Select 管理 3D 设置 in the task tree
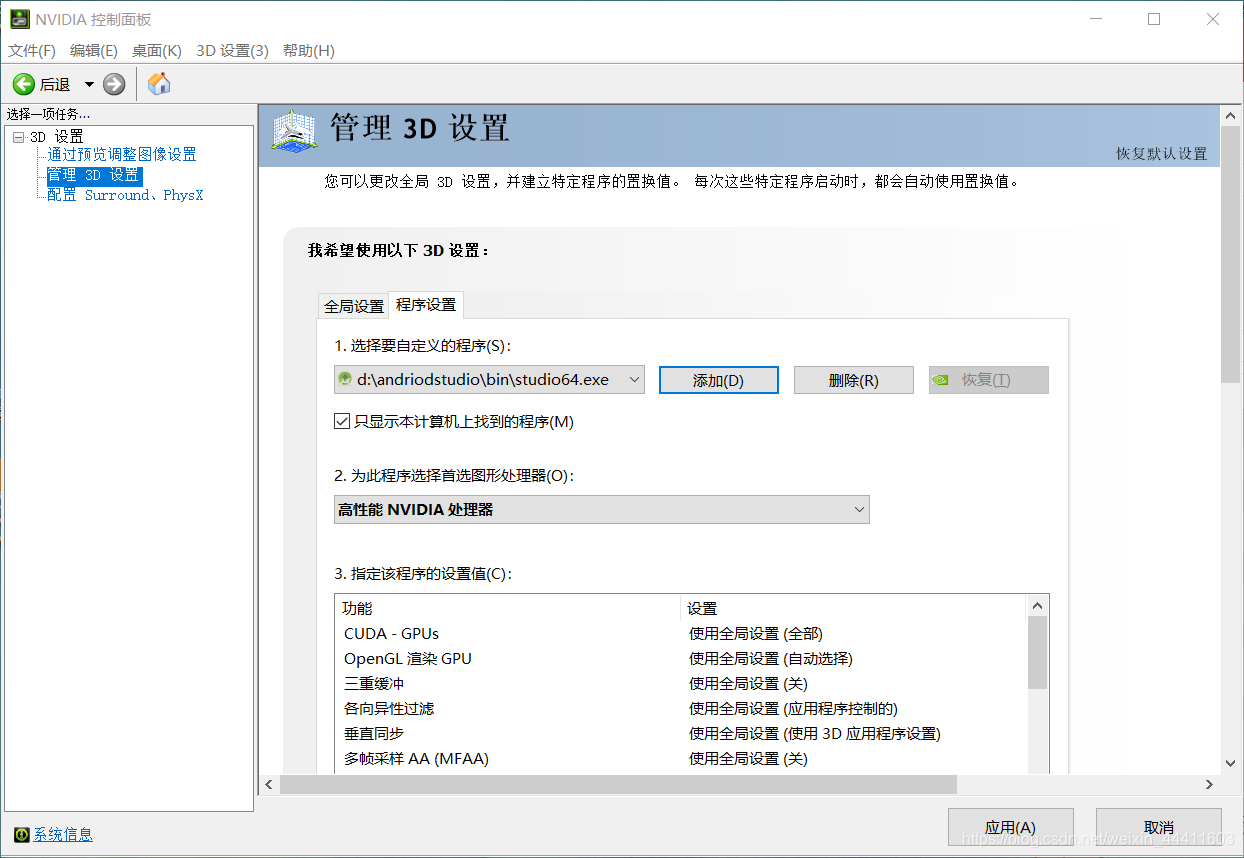1244x858 pixels. tap(94, 175)
